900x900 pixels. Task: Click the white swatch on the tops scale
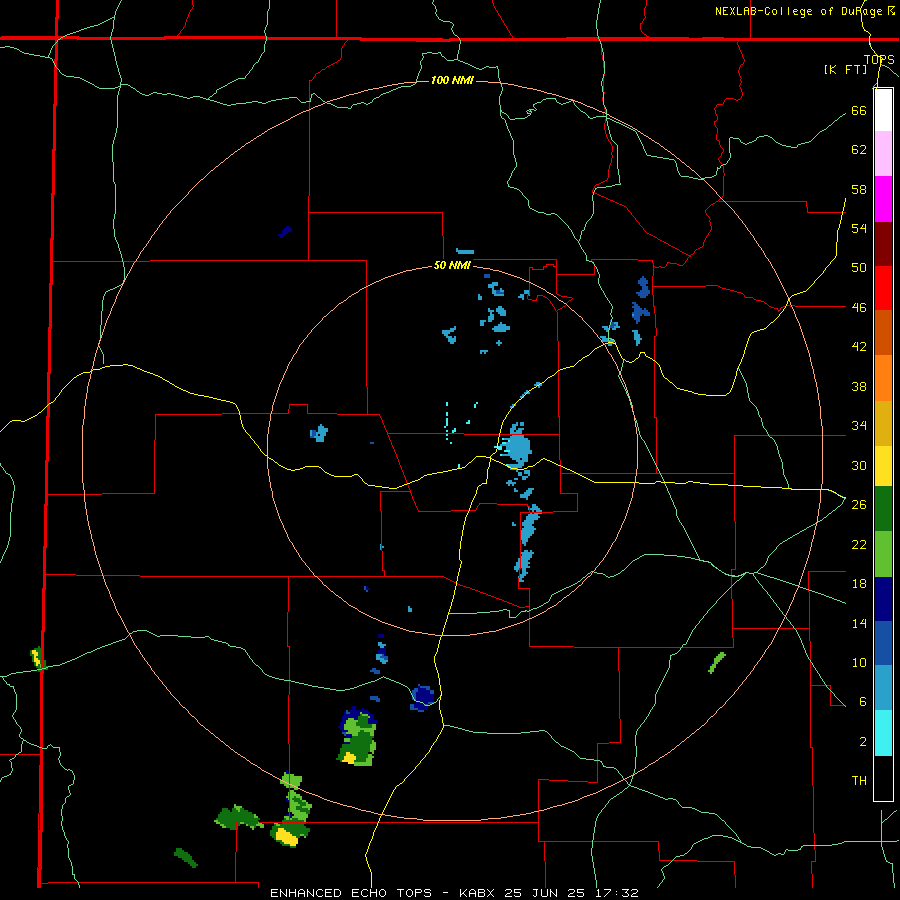pyautogui.click(x=883, y=110)
